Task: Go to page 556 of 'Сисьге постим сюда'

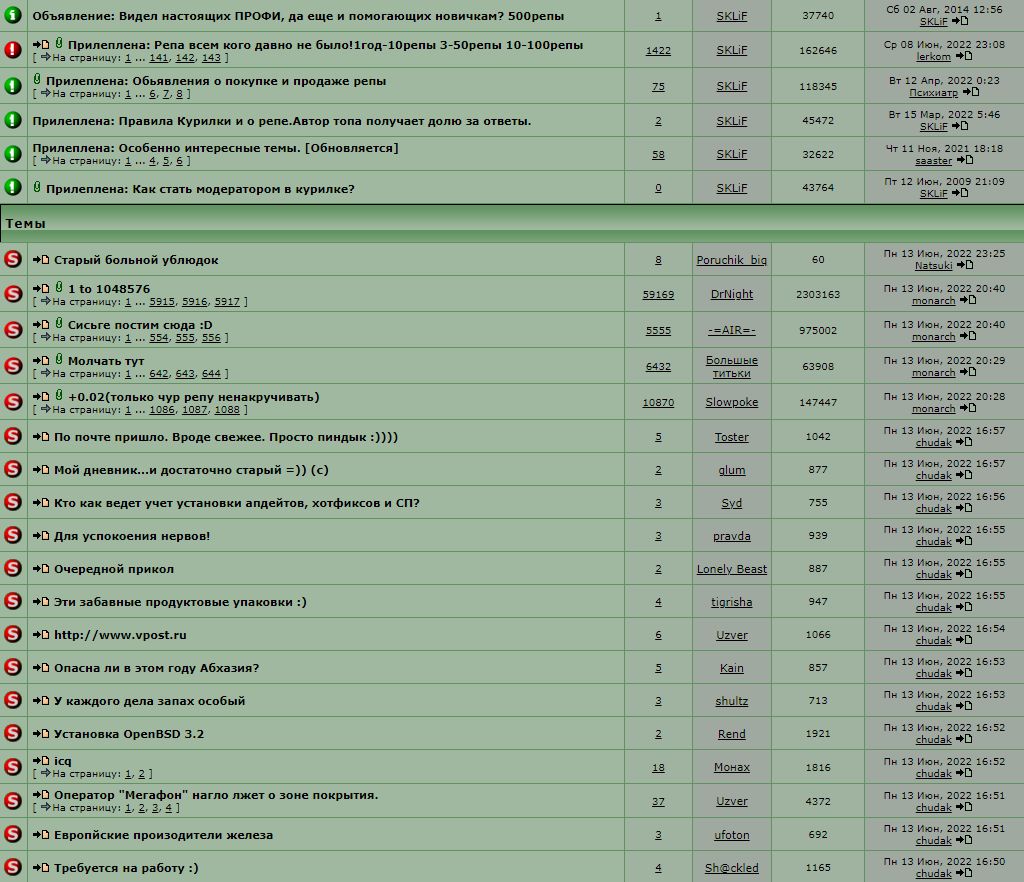Action: (211, 338)
